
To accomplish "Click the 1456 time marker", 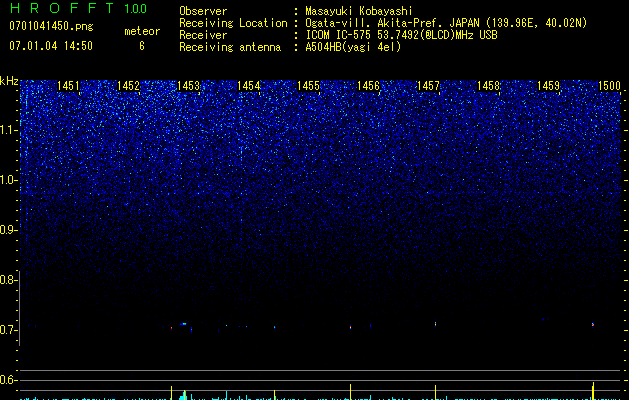I will point(368,86).
